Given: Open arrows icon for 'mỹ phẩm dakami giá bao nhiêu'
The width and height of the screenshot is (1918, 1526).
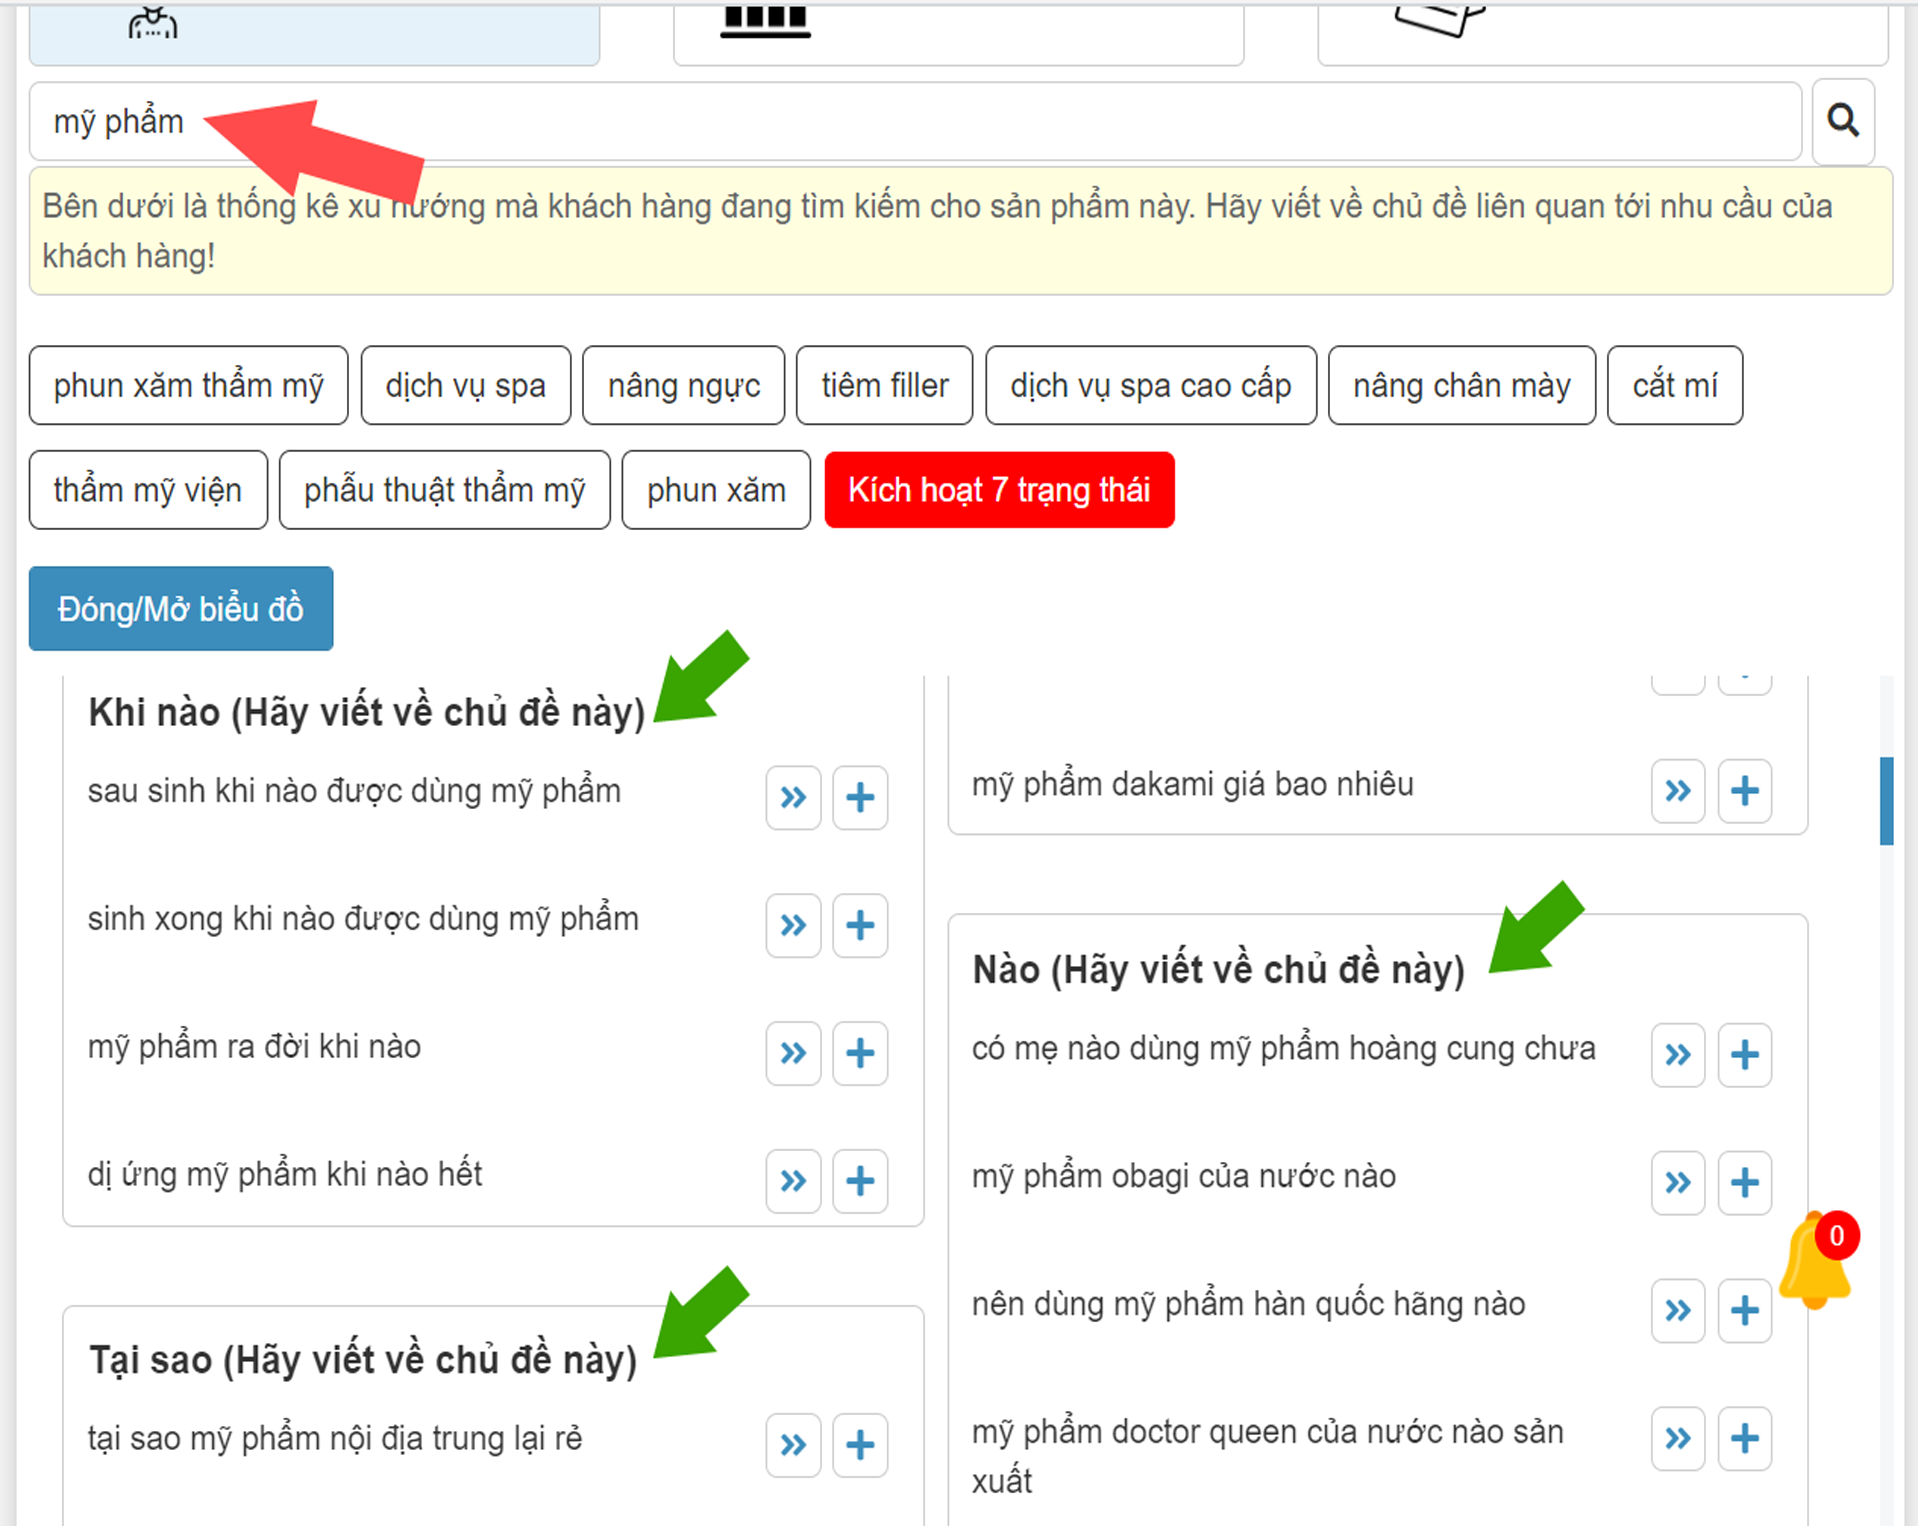Looking at the screenshot, I should click(x=1678, y=792).
